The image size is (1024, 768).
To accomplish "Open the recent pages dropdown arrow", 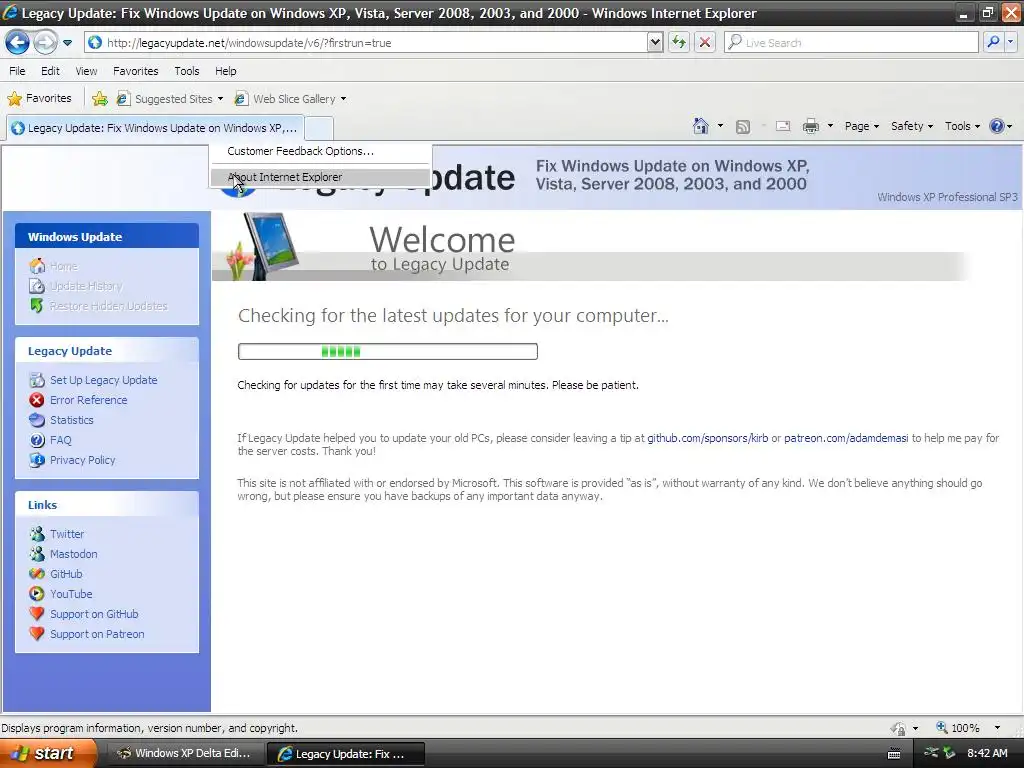I will click(x=67, y=43).
